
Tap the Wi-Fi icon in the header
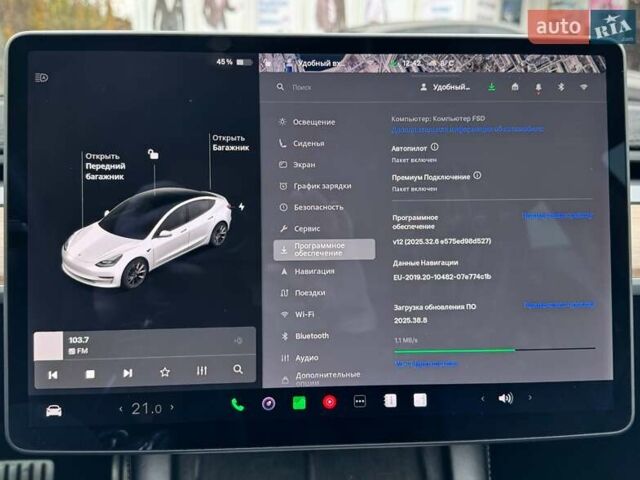(x=584, y=87)
